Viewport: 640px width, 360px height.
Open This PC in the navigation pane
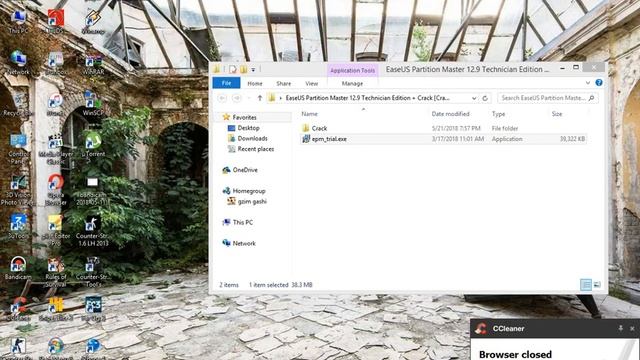pos(242,222)
